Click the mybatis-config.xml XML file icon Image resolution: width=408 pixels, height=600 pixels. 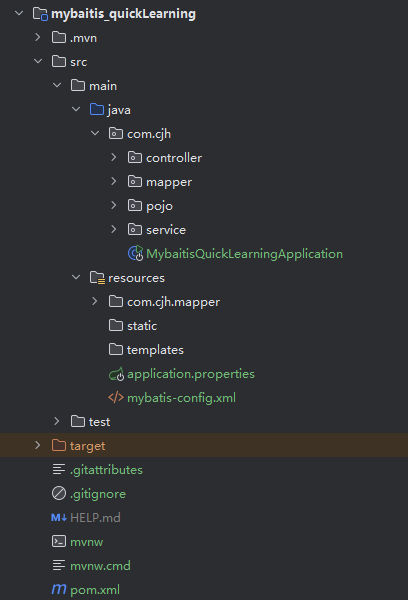point(116,398)
